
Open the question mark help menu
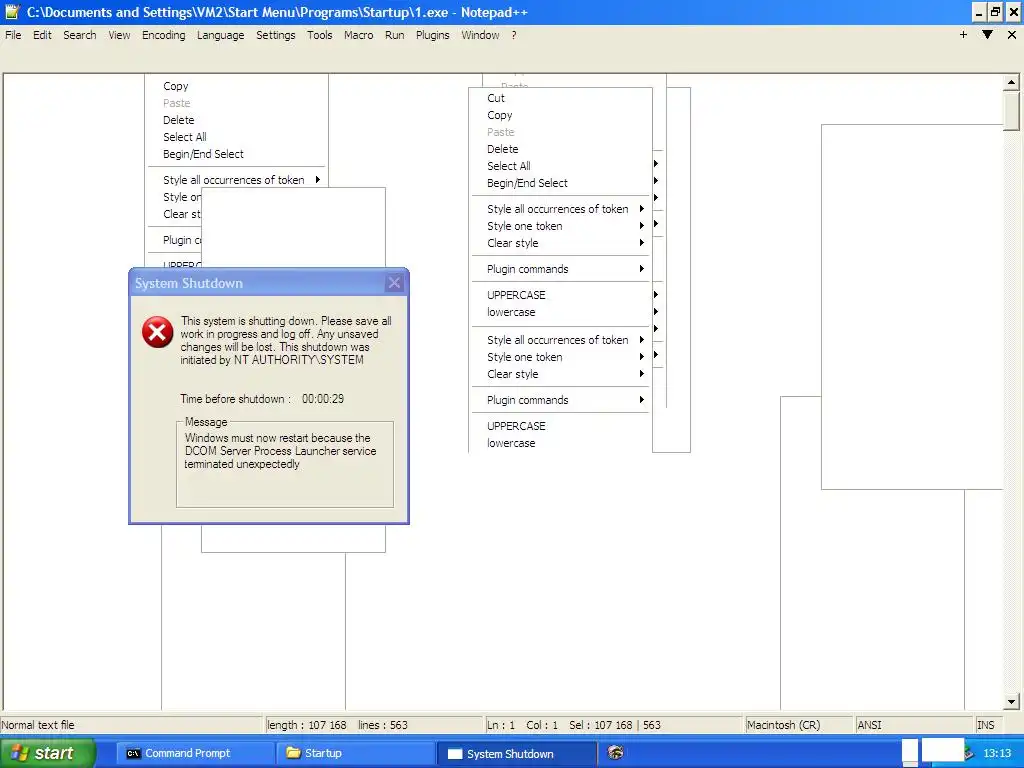[x=514, y=35]
